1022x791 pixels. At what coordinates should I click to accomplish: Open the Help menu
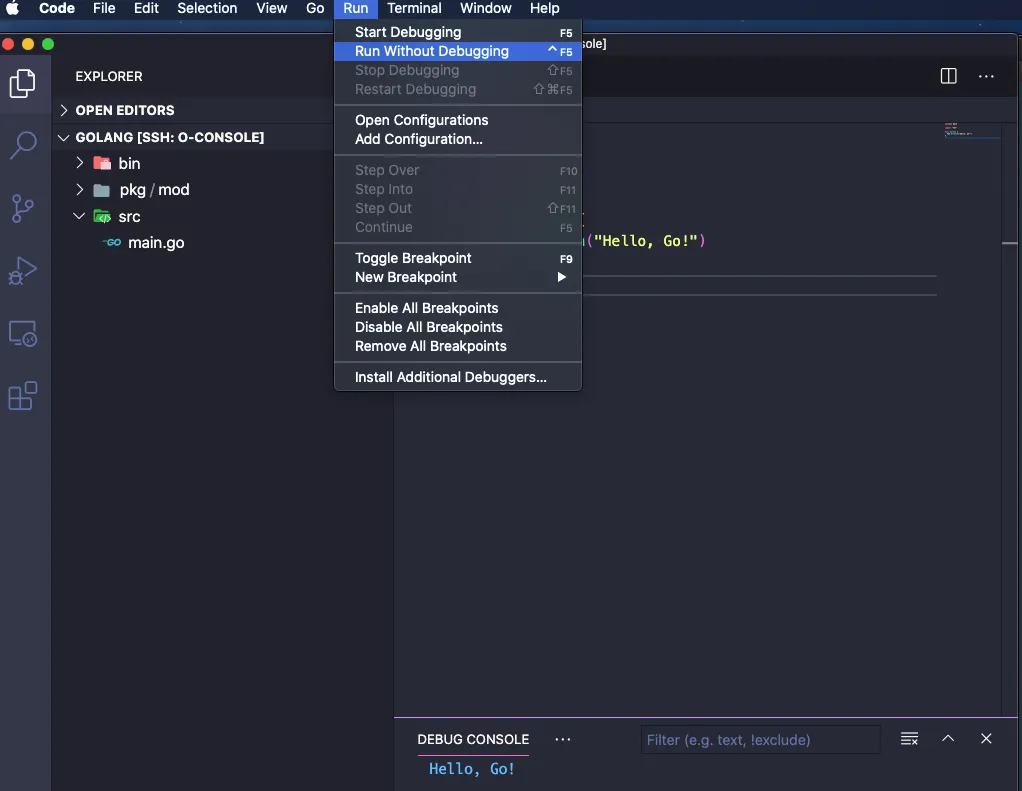[x=544, y=8]
